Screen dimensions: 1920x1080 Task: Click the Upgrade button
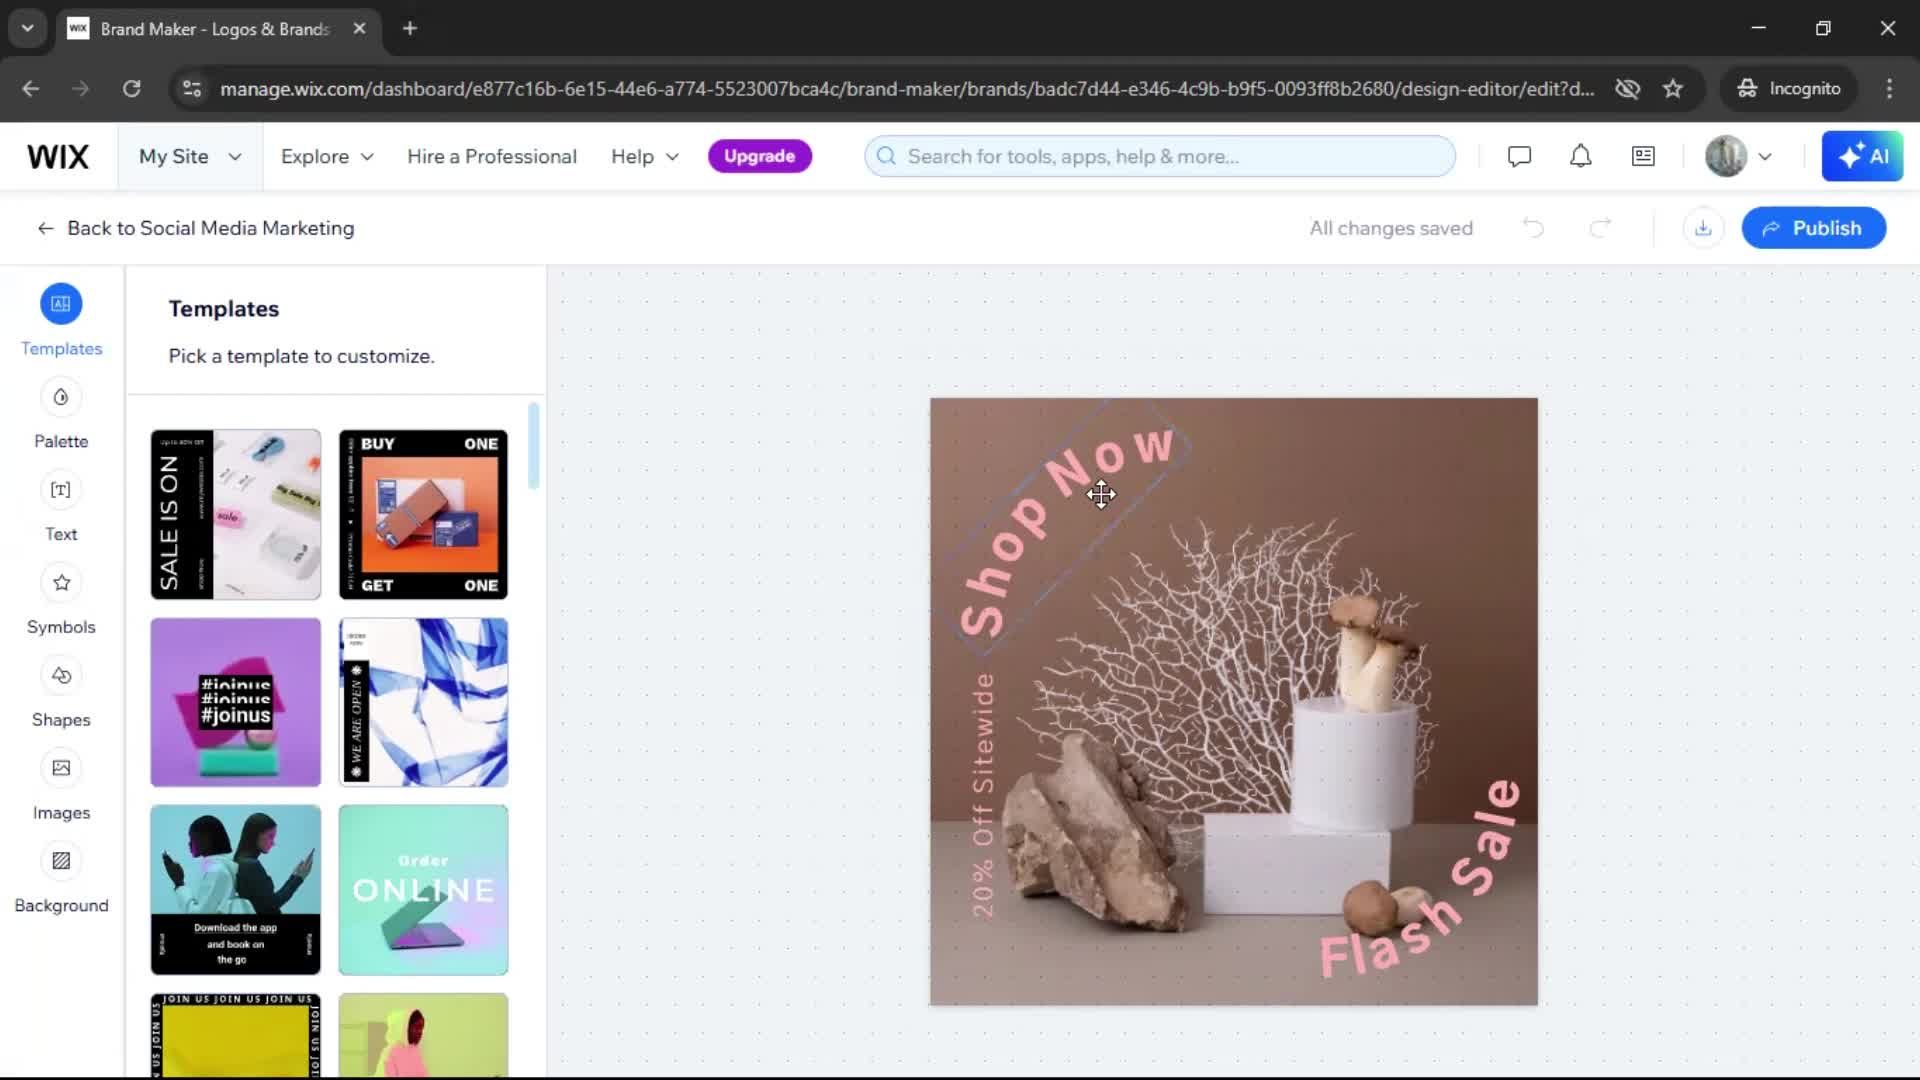(x=759, y=156)
